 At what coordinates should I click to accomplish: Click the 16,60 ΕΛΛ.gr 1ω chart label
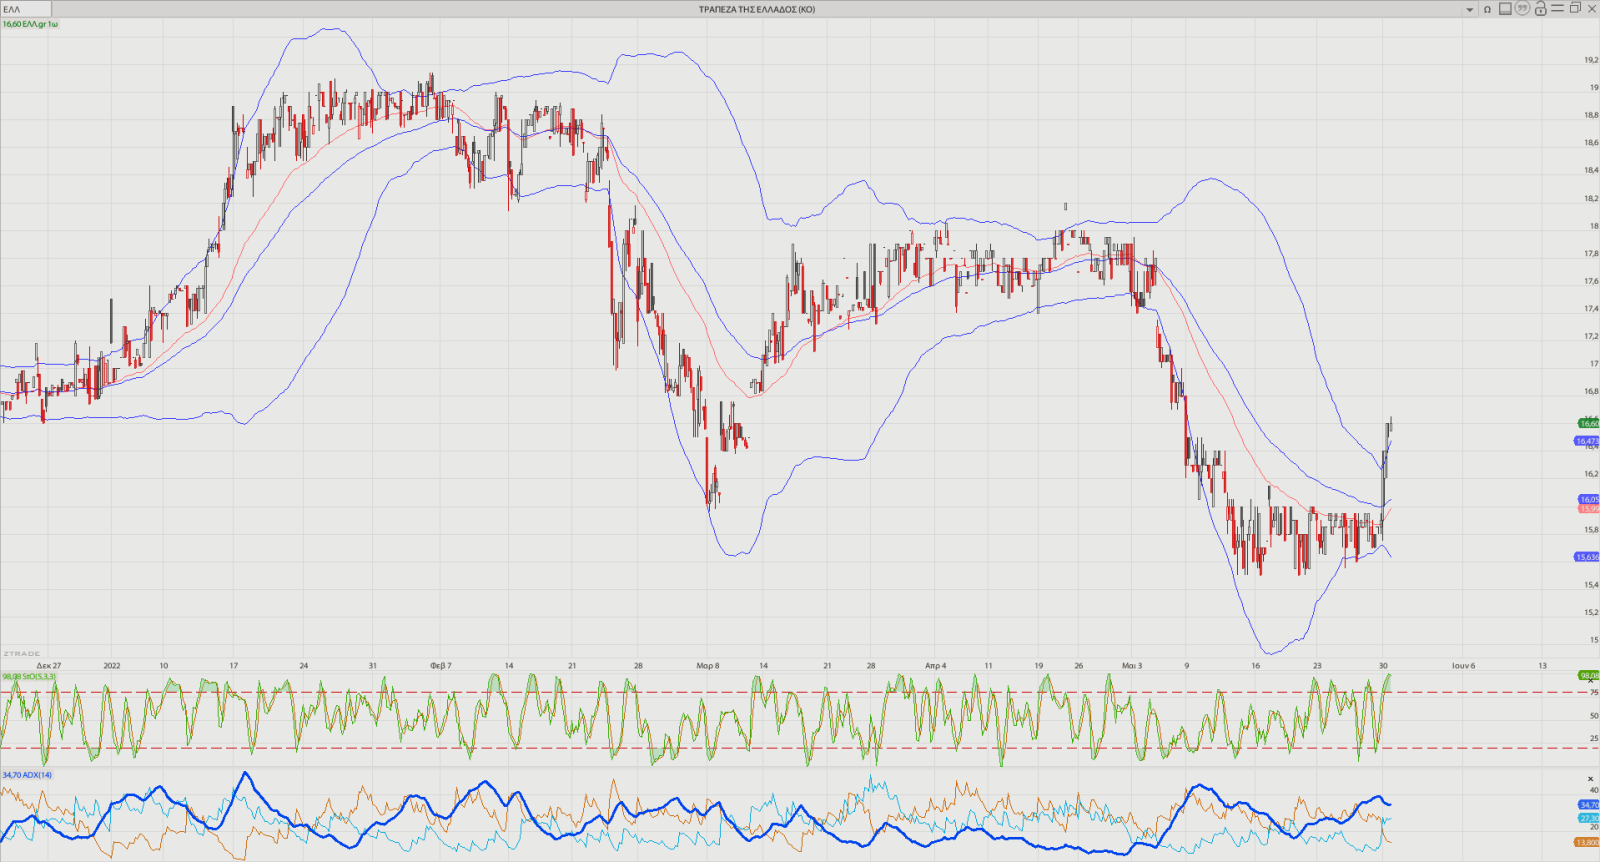[x=30, y=24]
